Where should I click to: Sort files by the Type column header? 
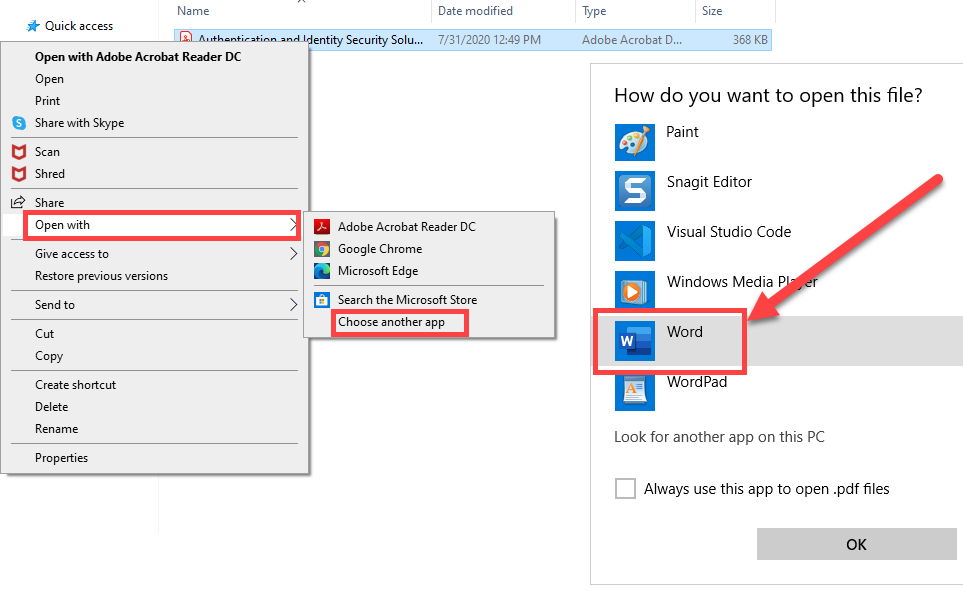(x=594, y=11)
